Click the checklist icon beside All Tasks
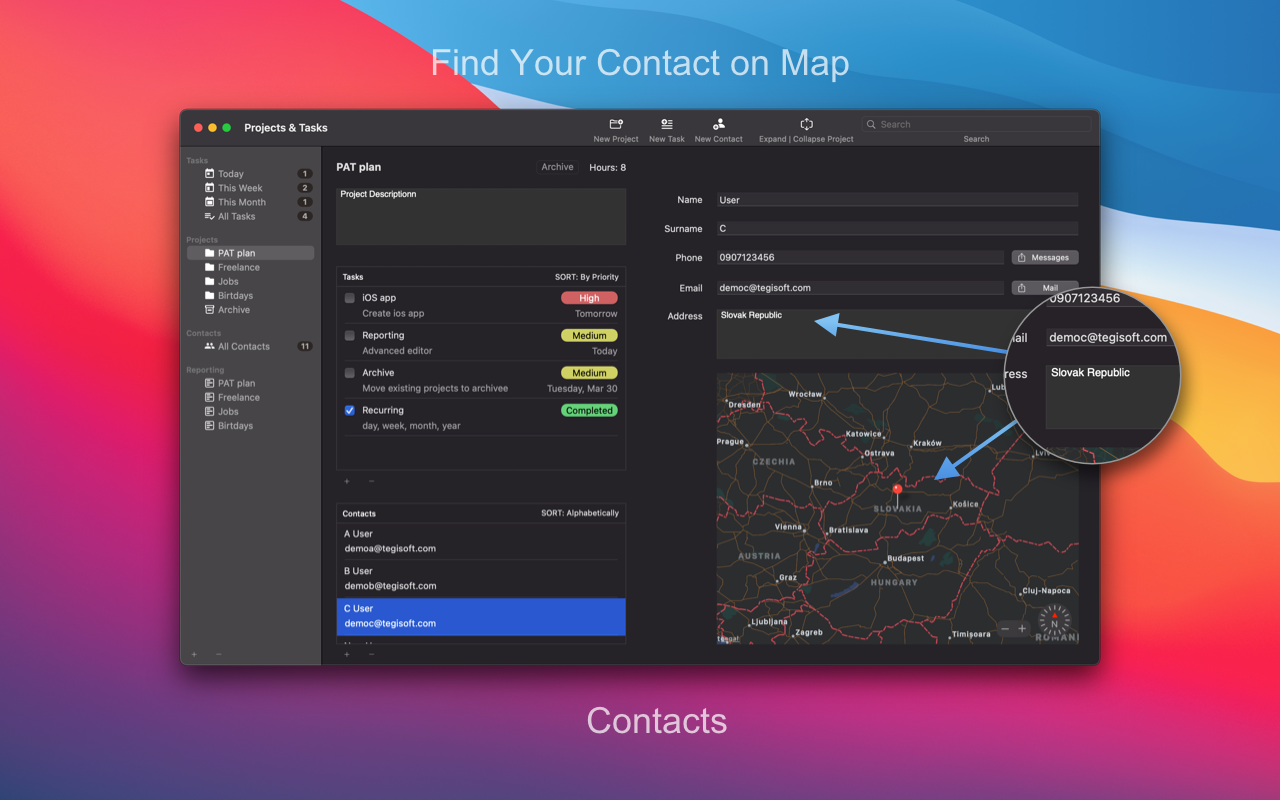Screen dimensions: 1280x800 [209, 216]
